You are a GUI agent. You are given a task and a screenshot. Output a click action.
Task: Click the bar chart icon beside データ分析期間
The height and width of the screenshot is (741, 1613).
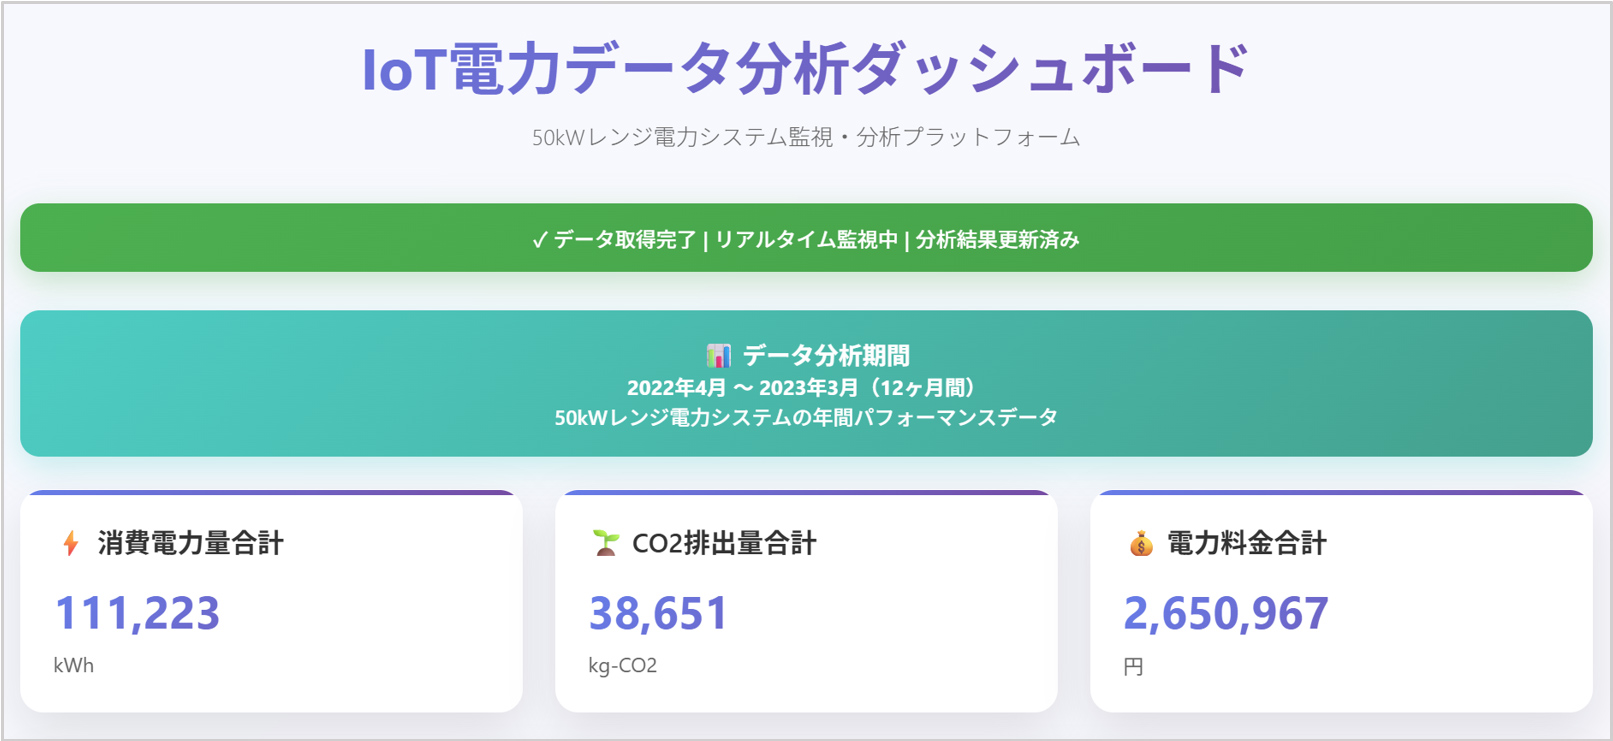[x=718, y=355]
